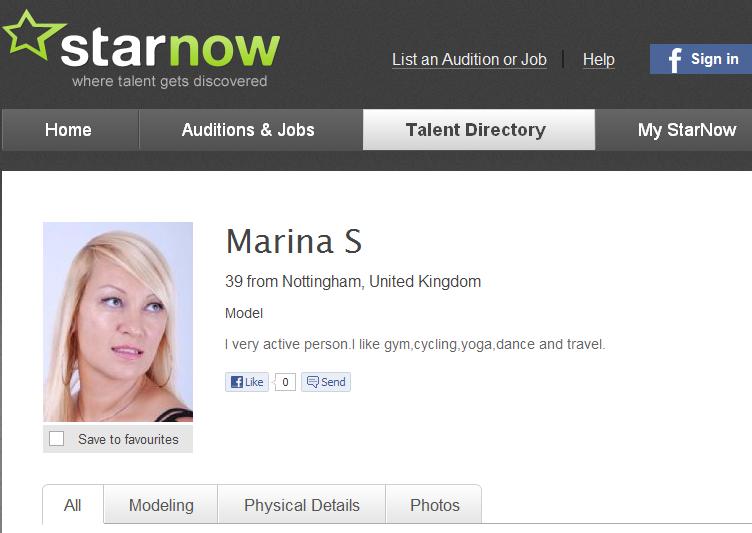Click the Send message bubble icon
This screenshot has width=752, height=533.
(313, 382)
